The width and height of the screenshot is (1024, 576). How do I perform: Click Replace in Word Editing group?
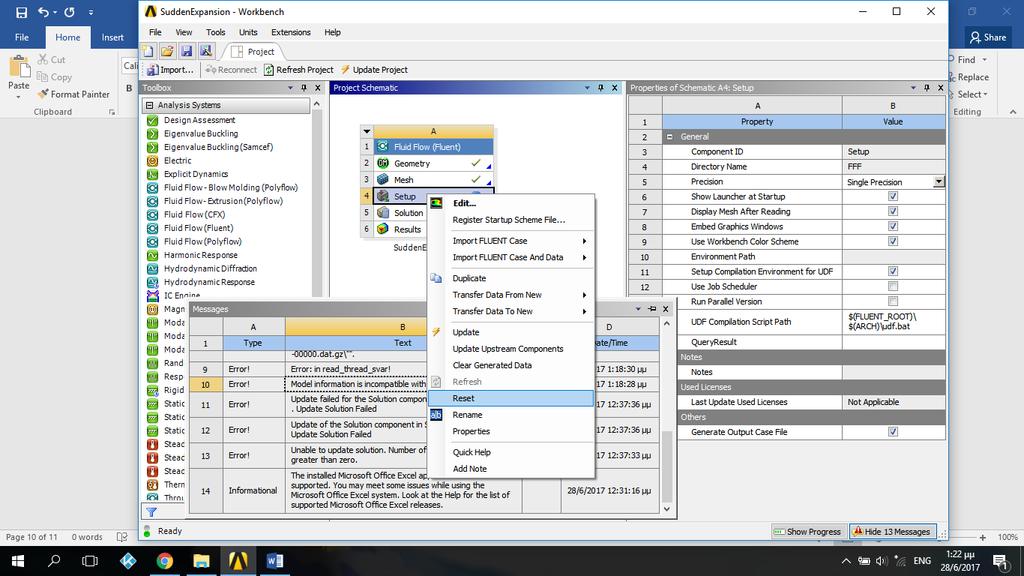(968, 77)
